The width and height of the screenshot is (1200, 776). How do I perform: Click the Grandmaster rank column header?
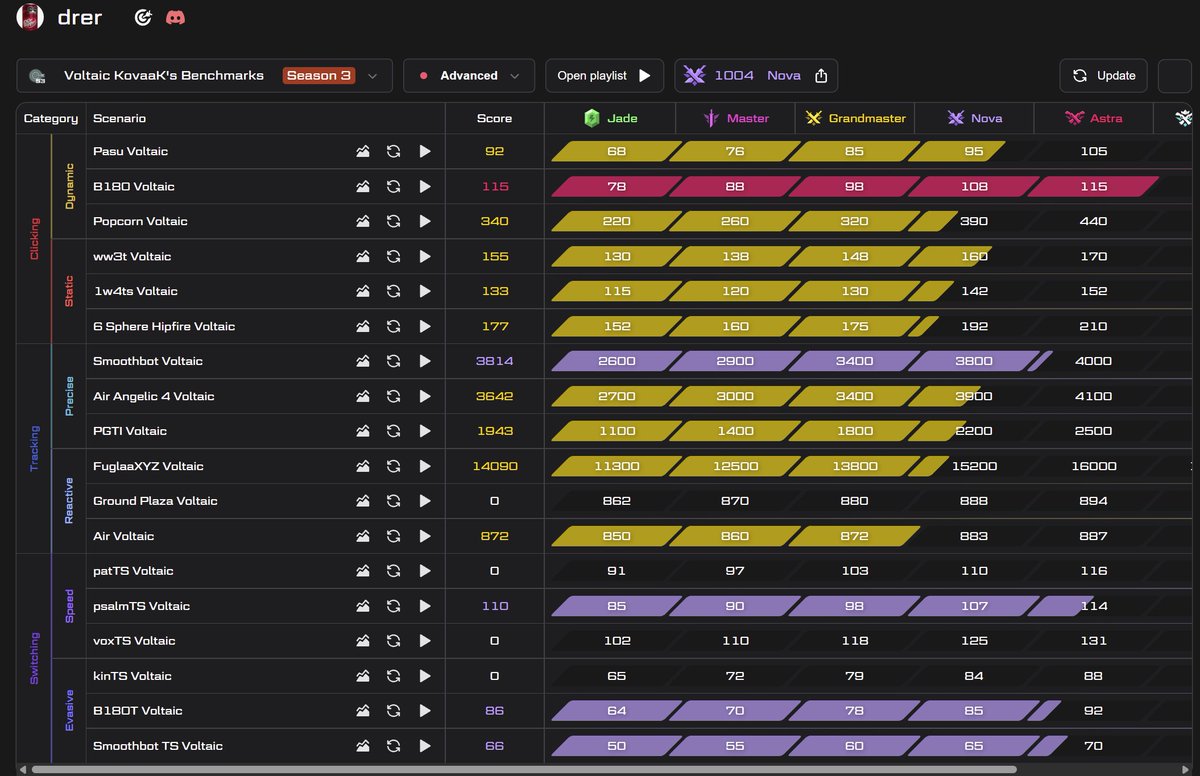(x=855, y=118)
